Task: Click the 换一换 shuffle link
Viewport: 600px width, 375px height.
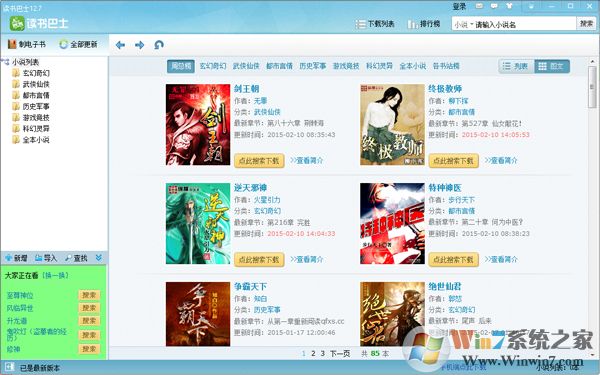Action: point(55,275)
